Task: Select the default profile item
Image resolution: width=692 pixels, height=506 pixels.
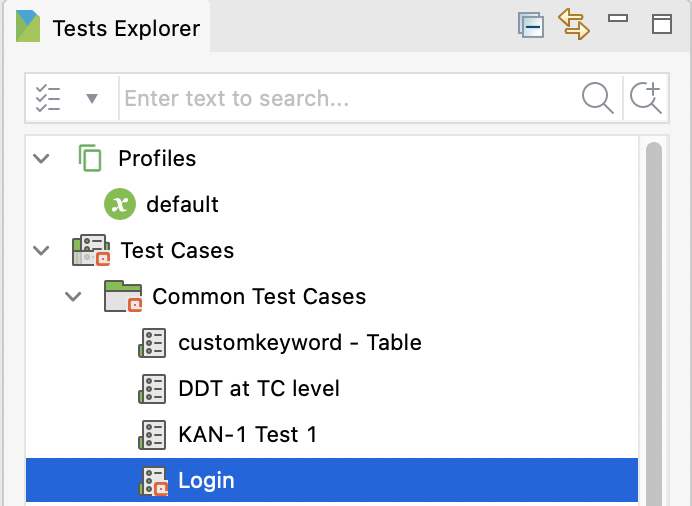Action: coord(182,204)
